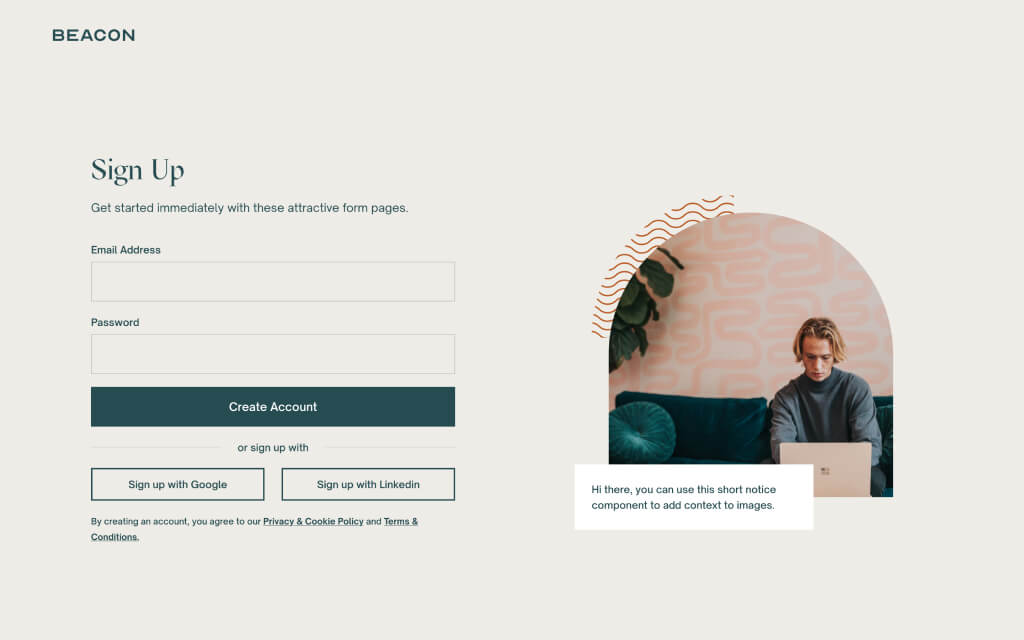This screenshot has height=640, width=1024.
Task: Focus the Email Address input field
Action: tap(273, 281)
